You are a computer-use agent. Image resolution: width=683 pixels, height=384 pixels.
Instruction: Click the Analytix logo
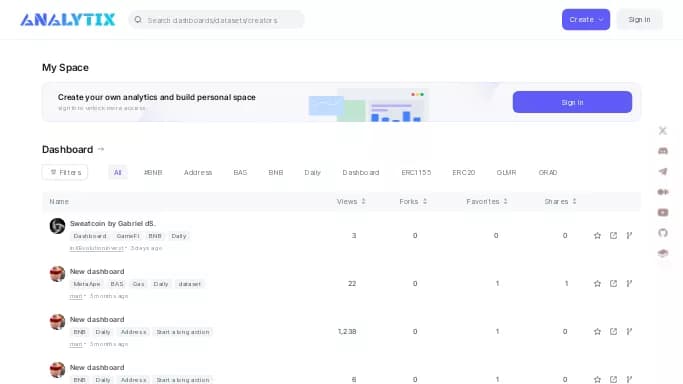[x=68, y=20]
